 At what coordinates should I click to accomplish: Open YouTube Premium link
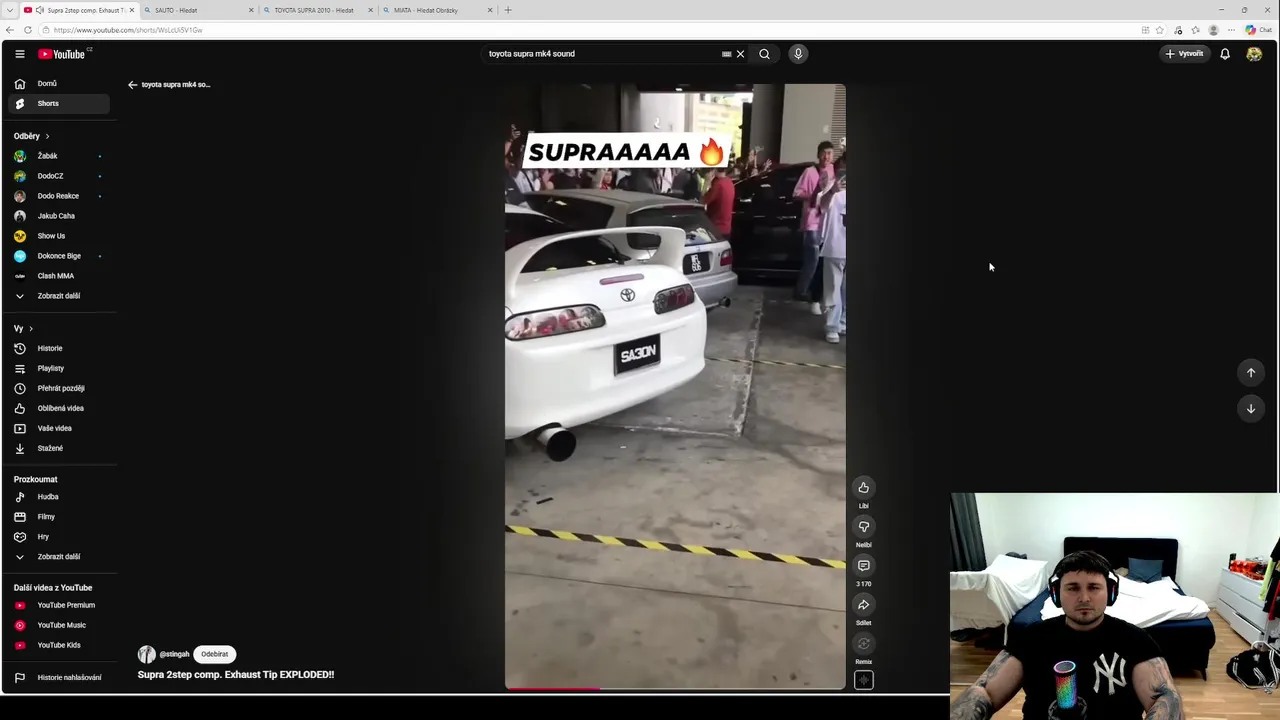click(59, 605)
